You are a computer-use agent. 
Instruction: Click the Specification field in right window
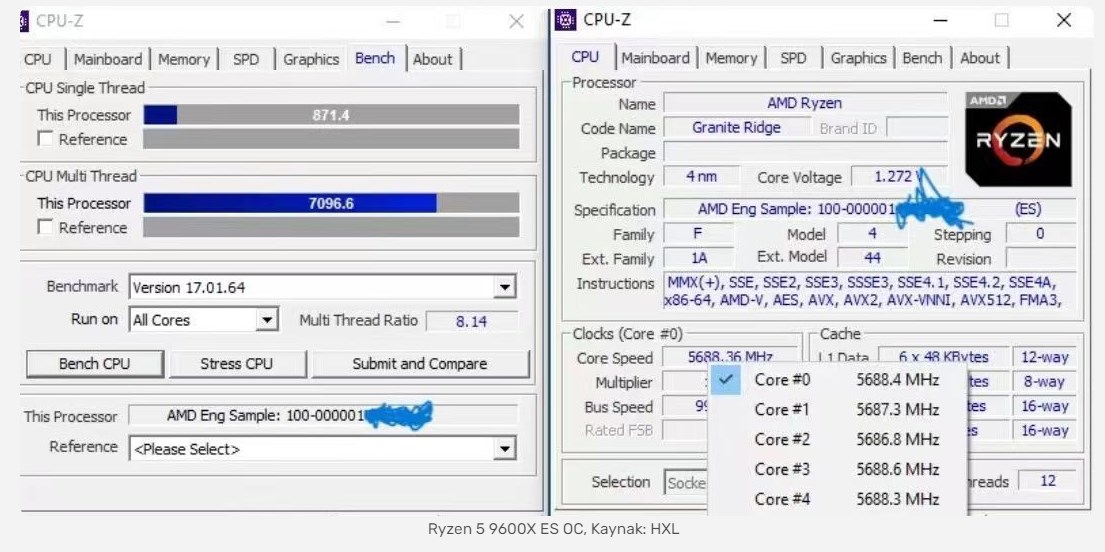pyautogui.click(x=870, y=209)
